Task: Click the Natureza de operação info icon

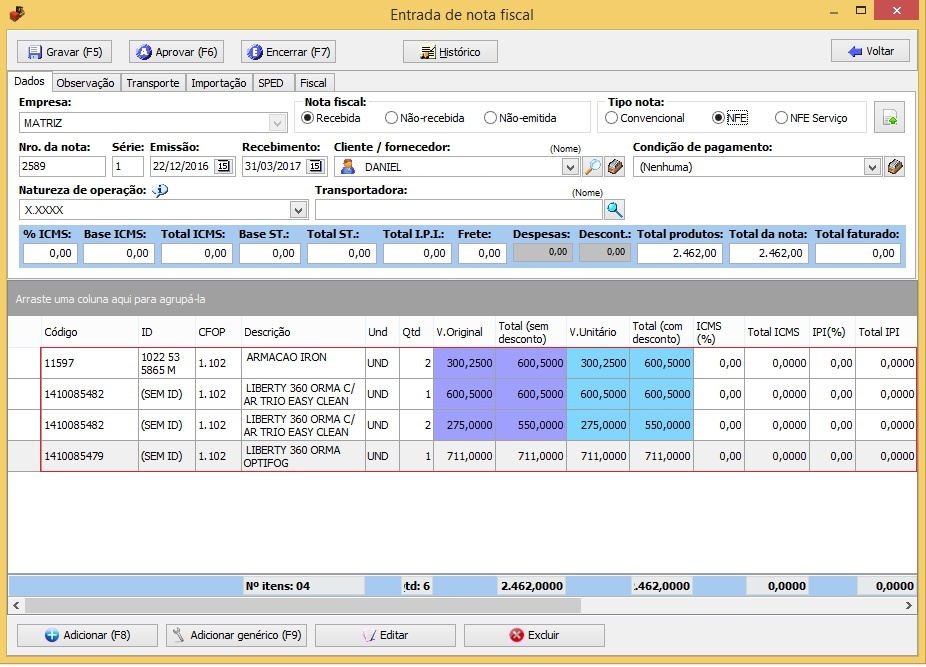Action: (x=160, y=190)
